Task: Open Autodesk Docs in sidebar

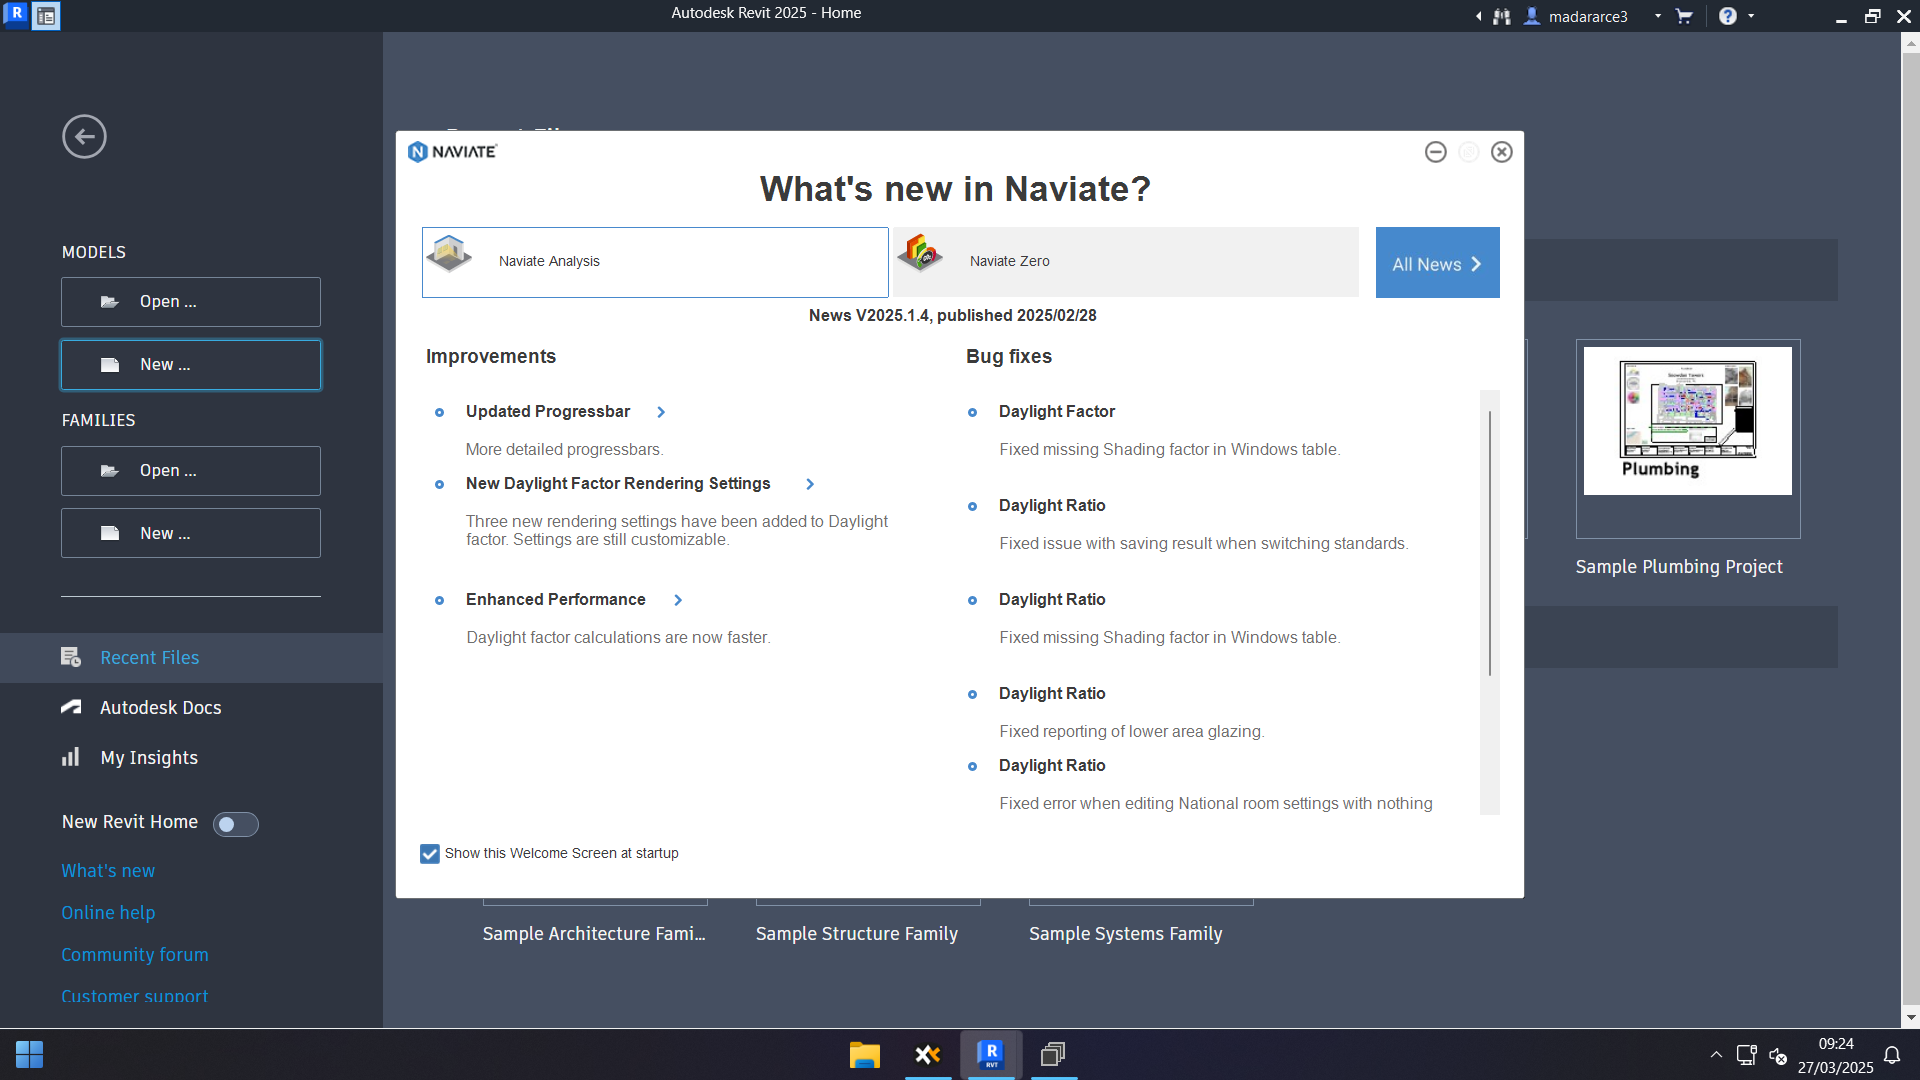Action: pyautogui.click(x=160, y=708)
